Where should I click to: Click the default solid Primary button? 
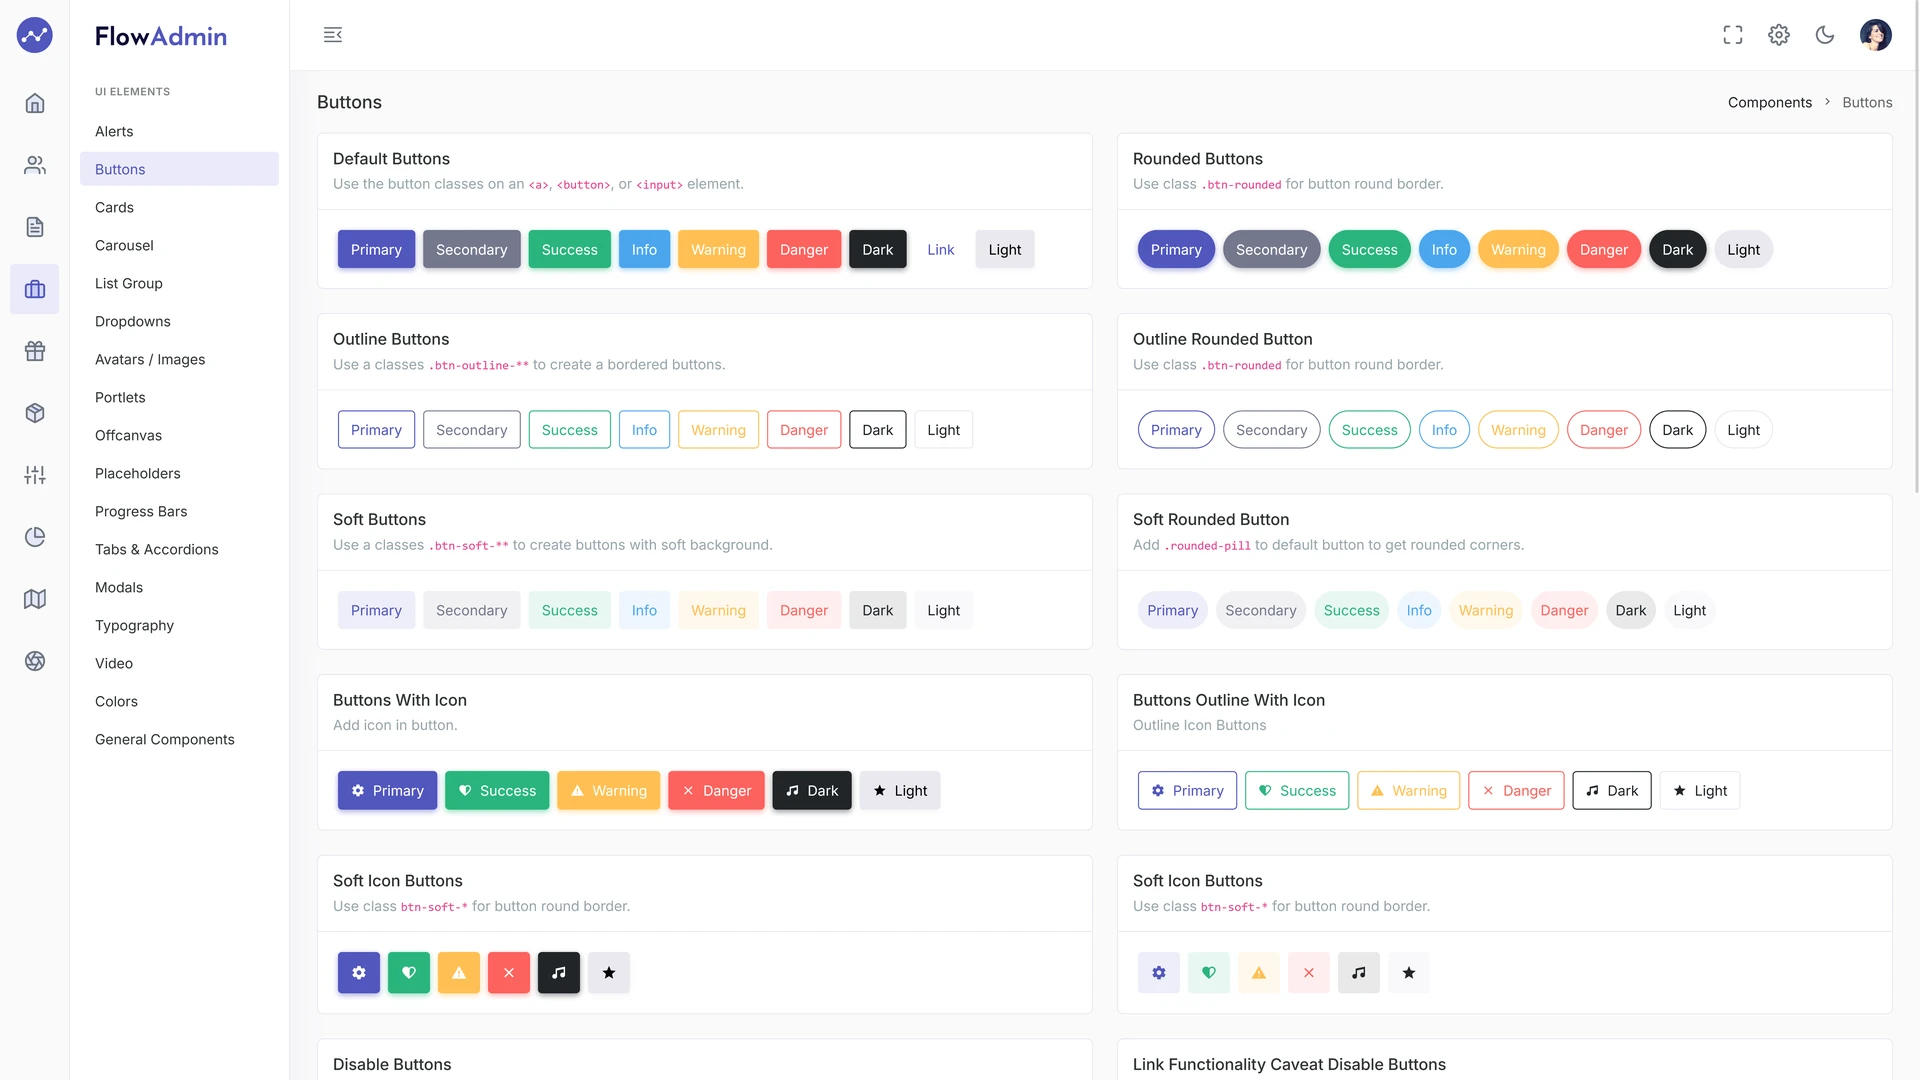(x=376, y=249)
